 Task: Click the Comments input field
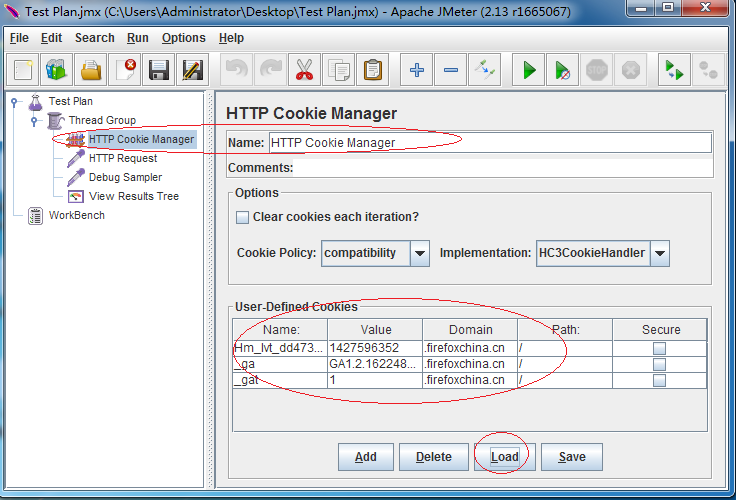pyautogui.click(x=503, y=168)
